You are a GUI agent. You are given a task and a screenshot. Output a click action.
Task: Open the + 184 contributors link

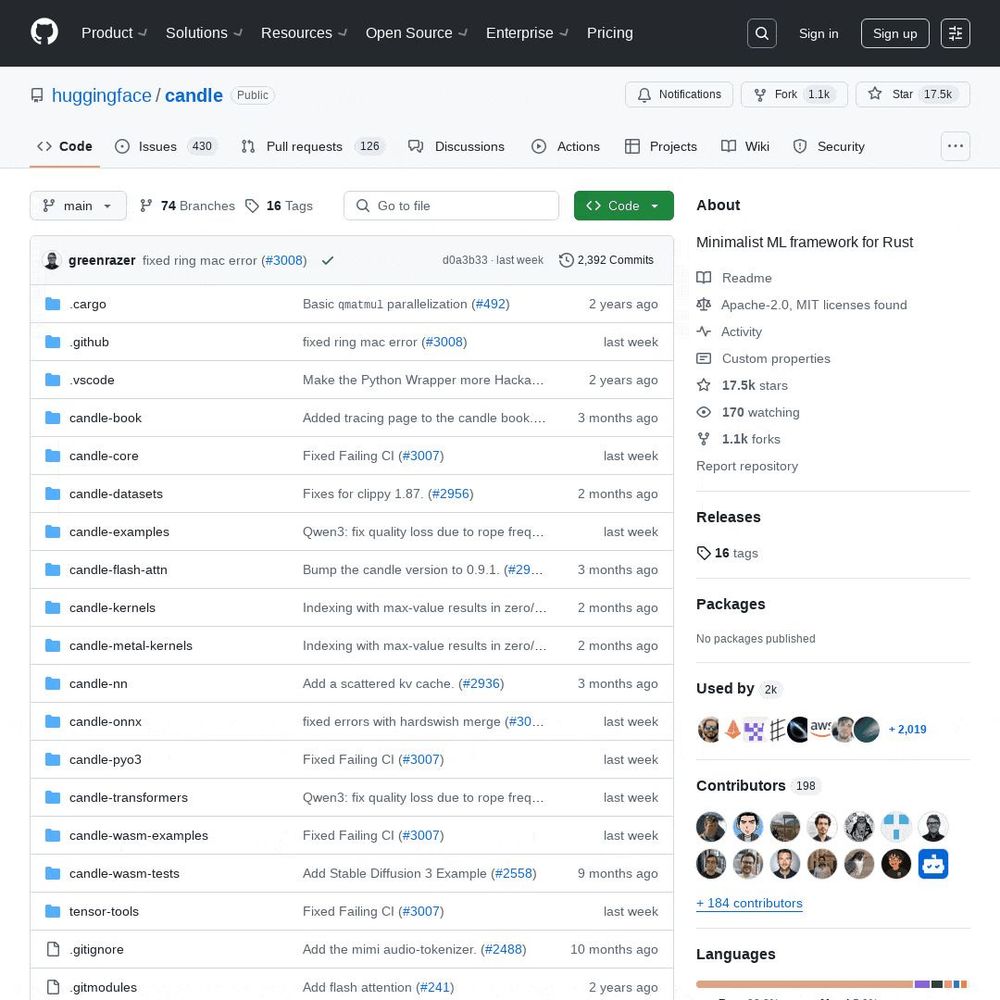pos(749,903)
